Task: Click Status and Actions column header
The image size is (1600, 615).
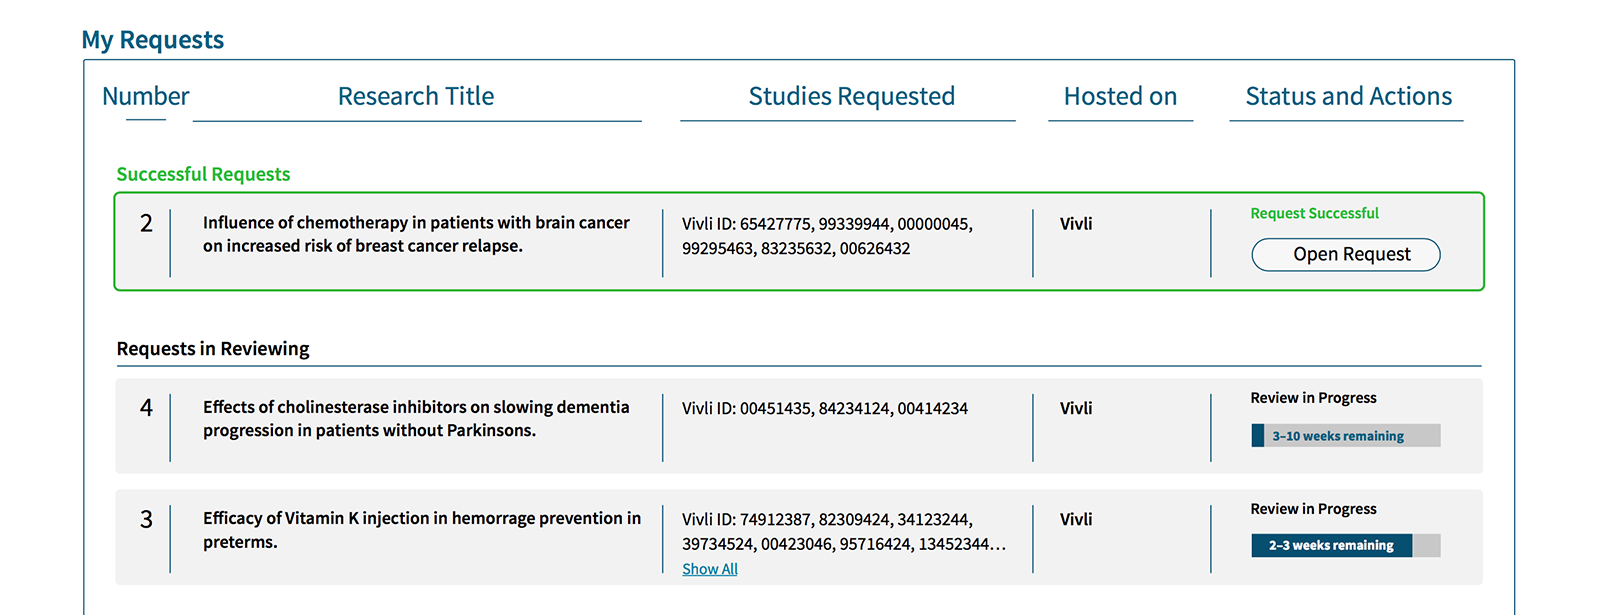Action: point(1348,96)
